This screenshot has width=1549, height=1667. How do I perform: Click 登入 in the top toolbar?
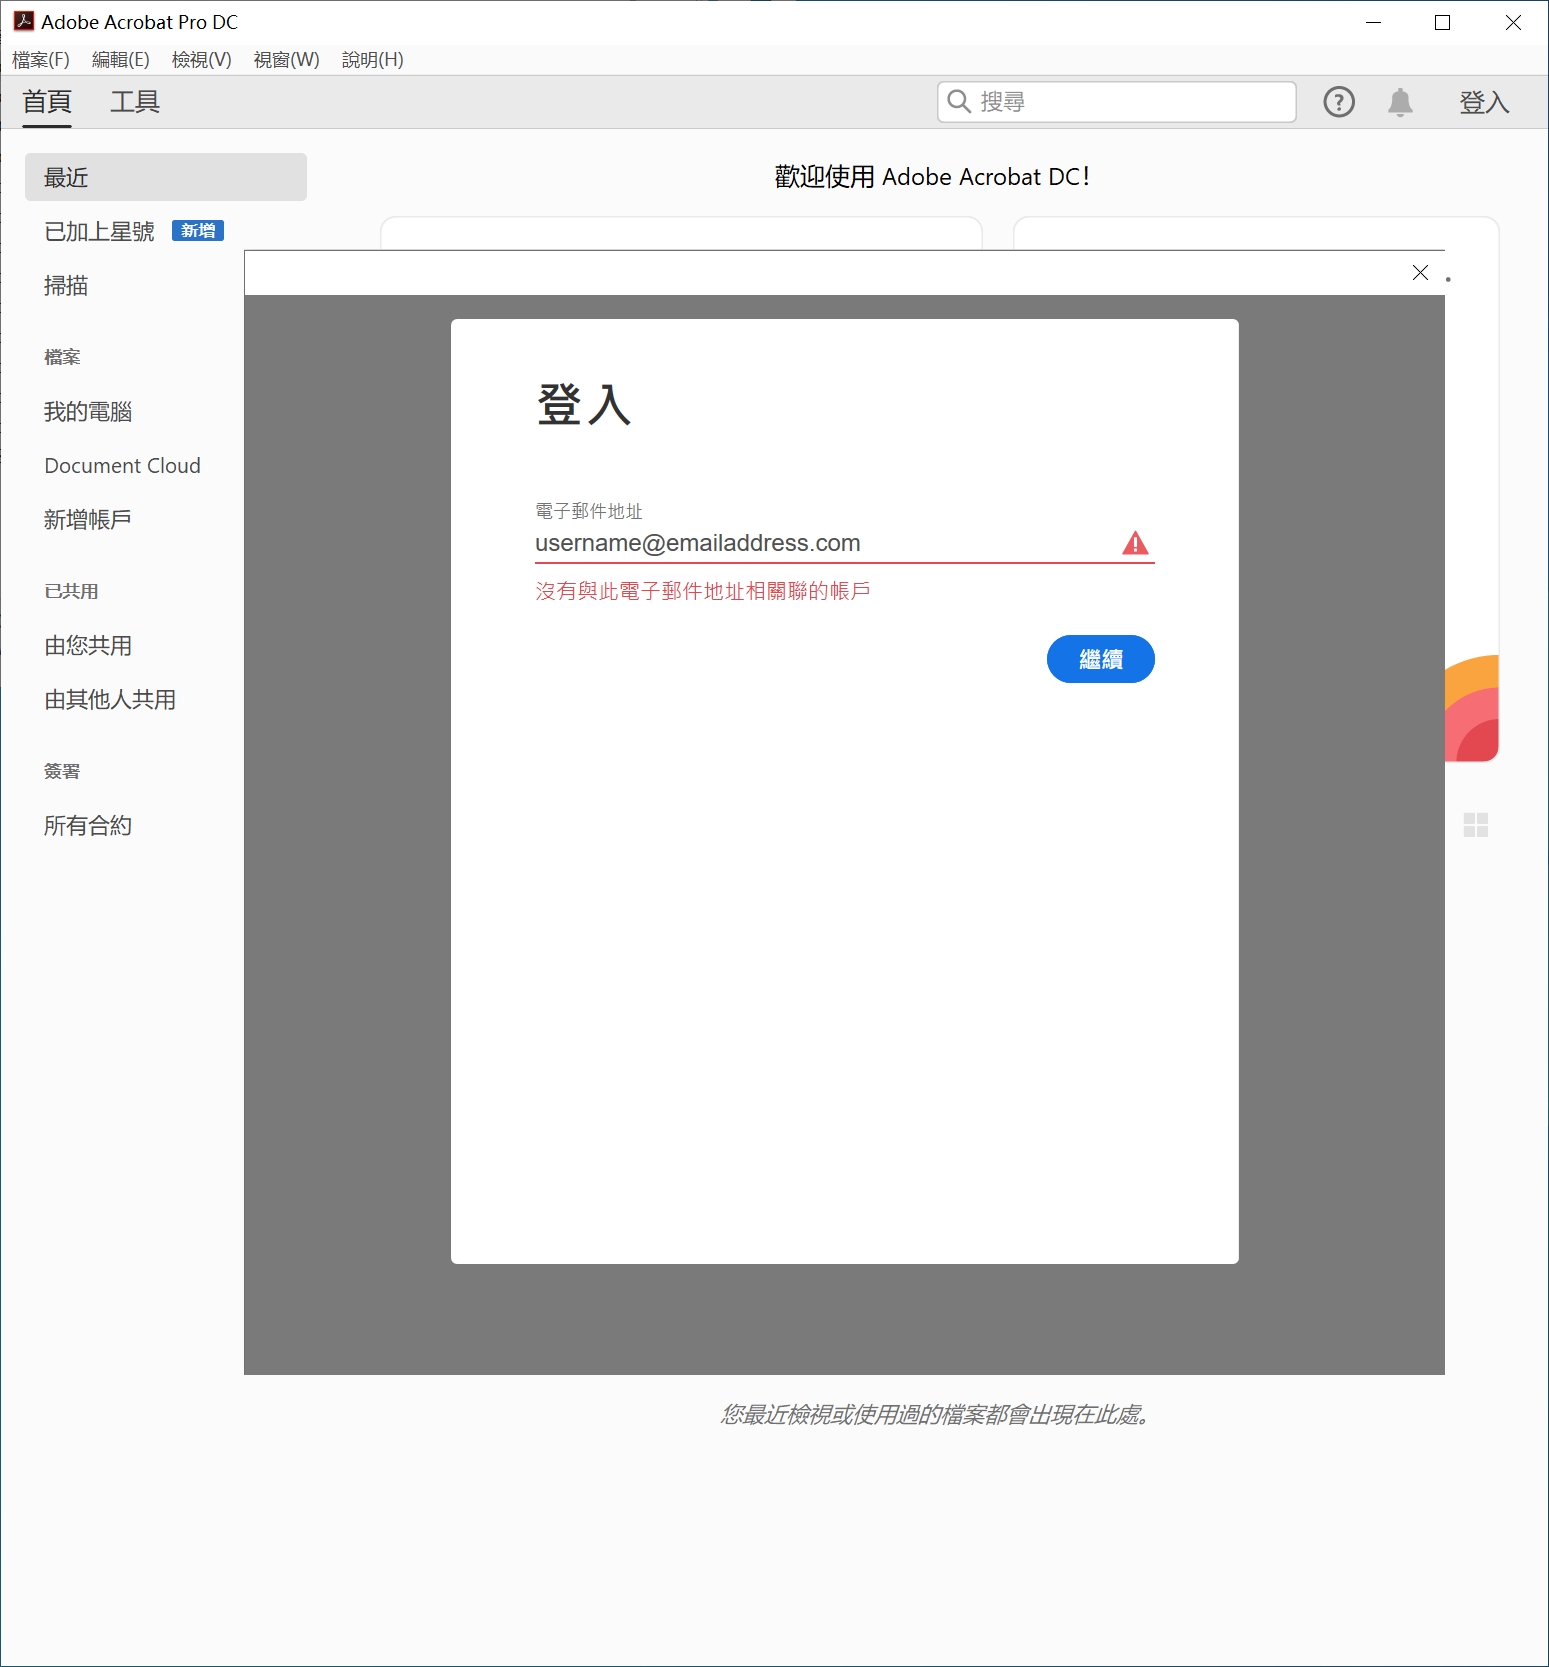point(1484,102)
